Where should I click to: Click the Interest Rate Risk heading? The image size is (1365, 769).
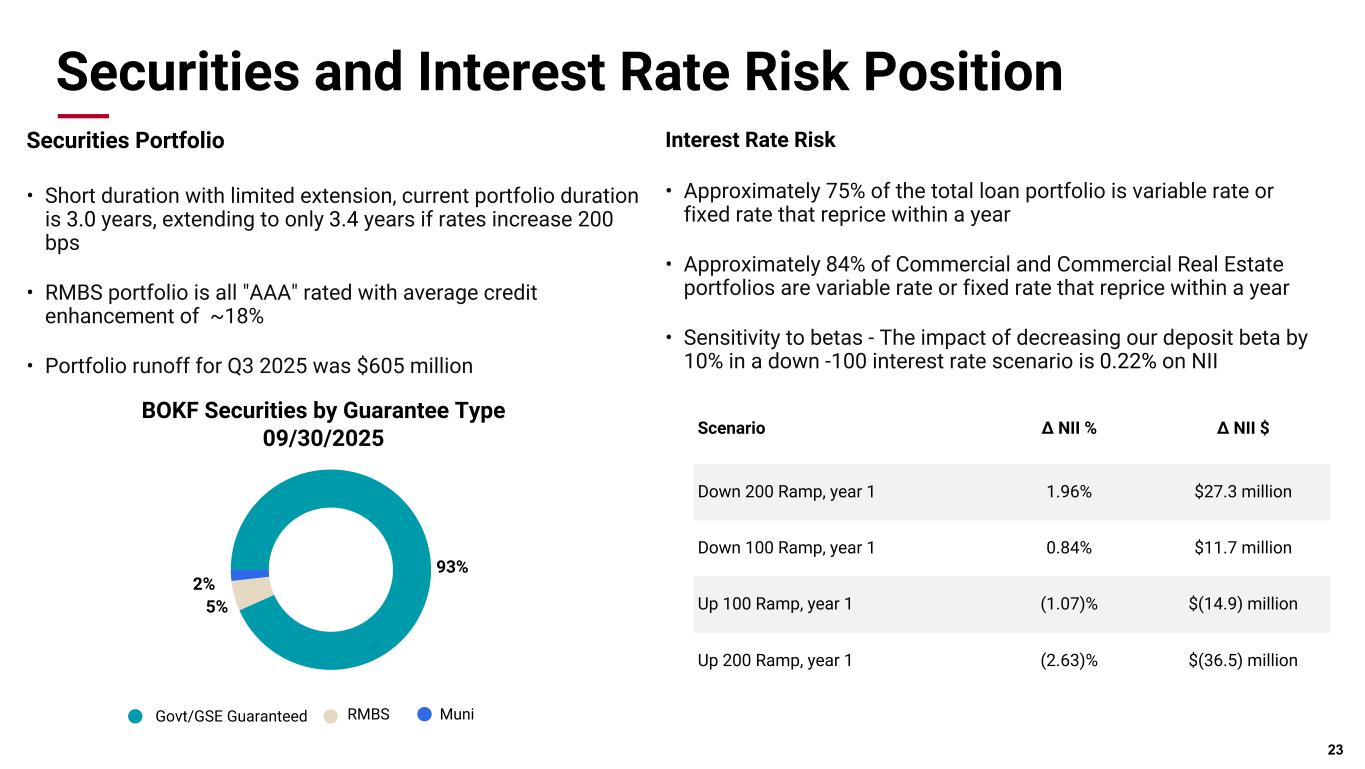point(750,141)
